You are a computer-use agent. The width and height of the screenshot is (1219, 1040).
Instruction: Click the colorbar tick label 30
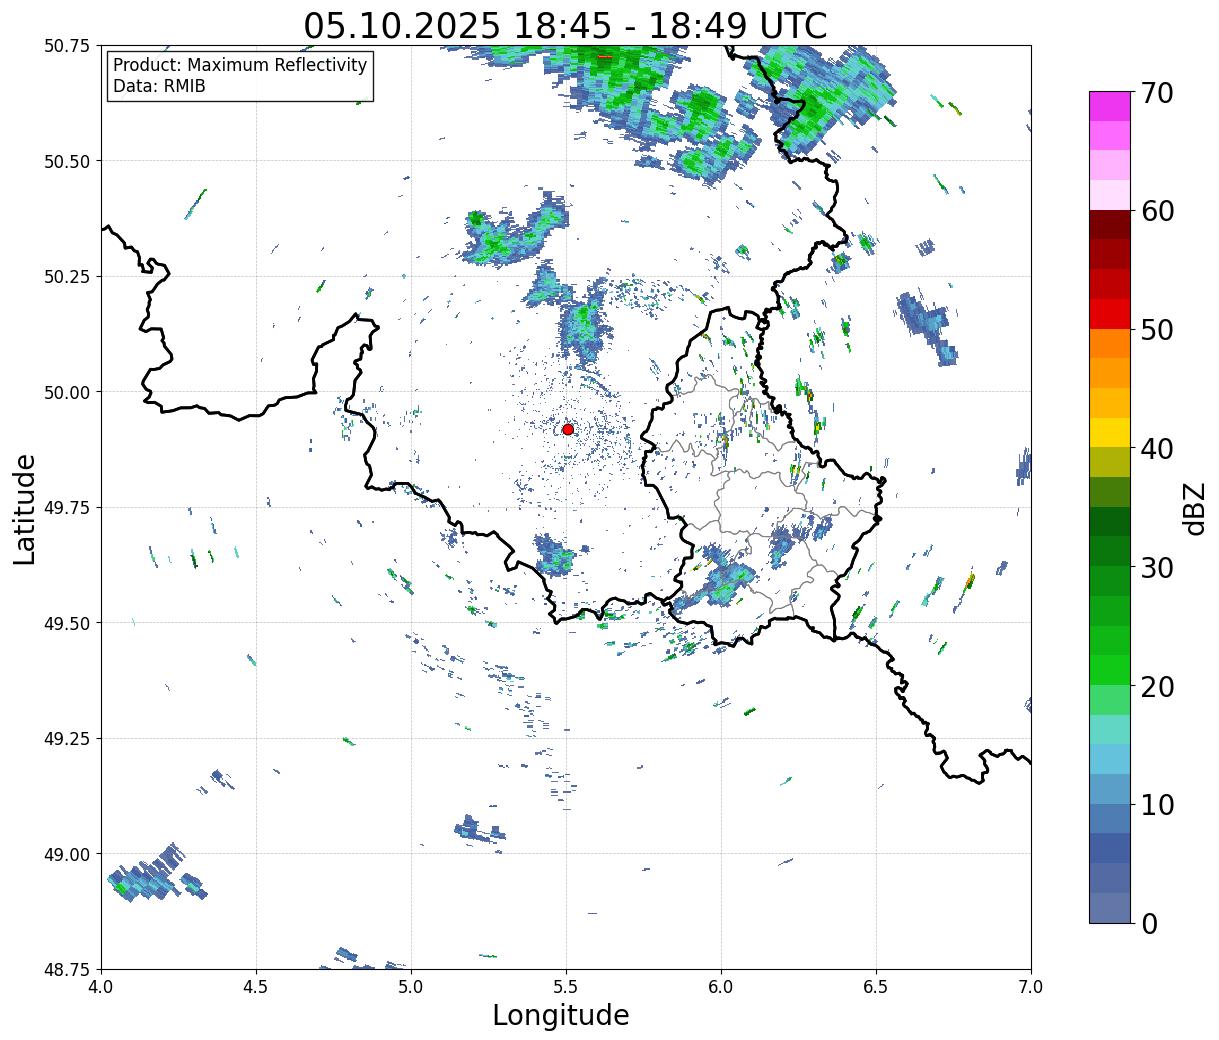(x=1156, y=568)
